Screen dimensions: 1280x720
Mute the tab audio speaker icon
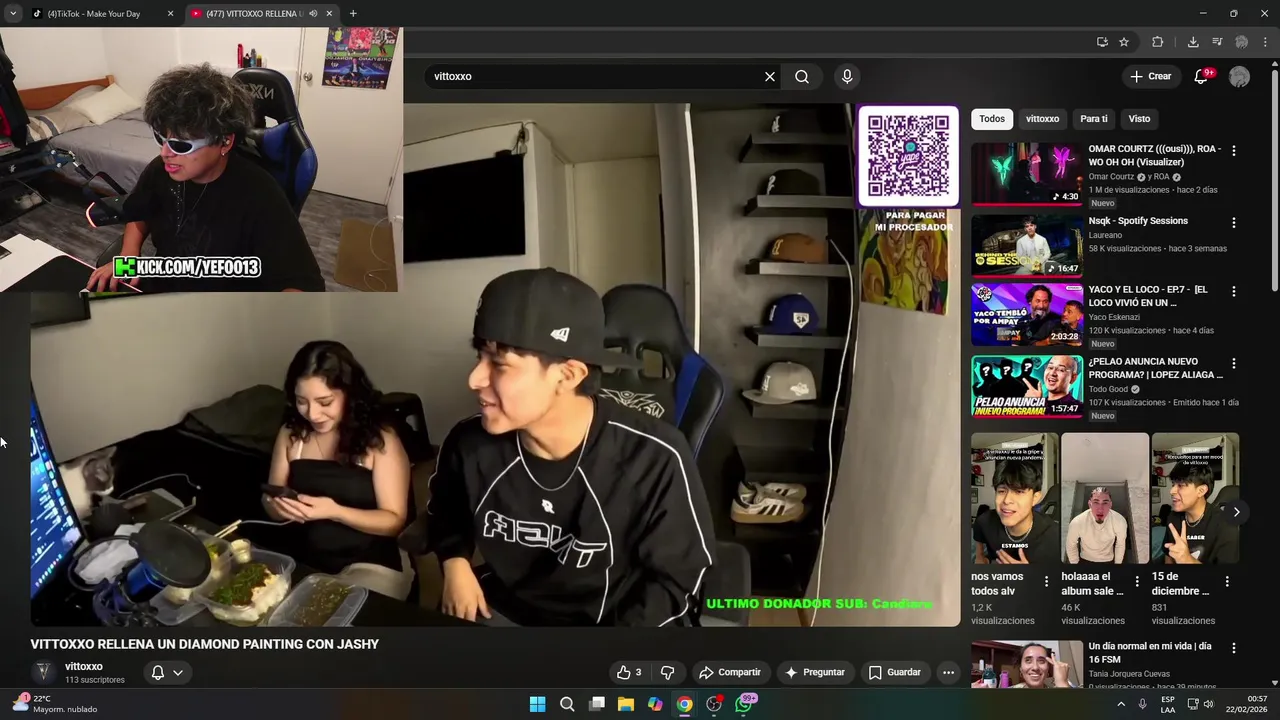coord(313,13)
